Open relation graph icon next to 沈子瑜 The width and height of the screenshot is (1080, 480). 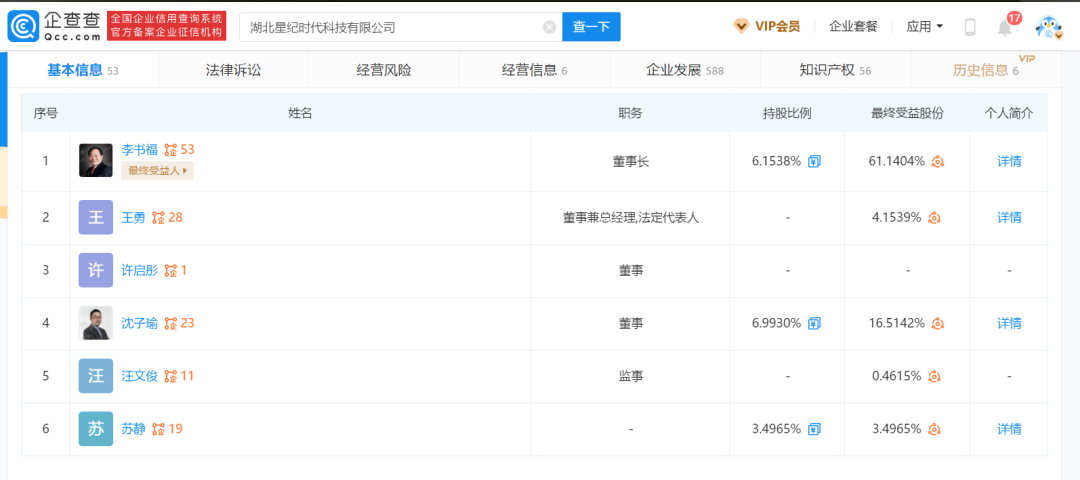click(171, 323)
